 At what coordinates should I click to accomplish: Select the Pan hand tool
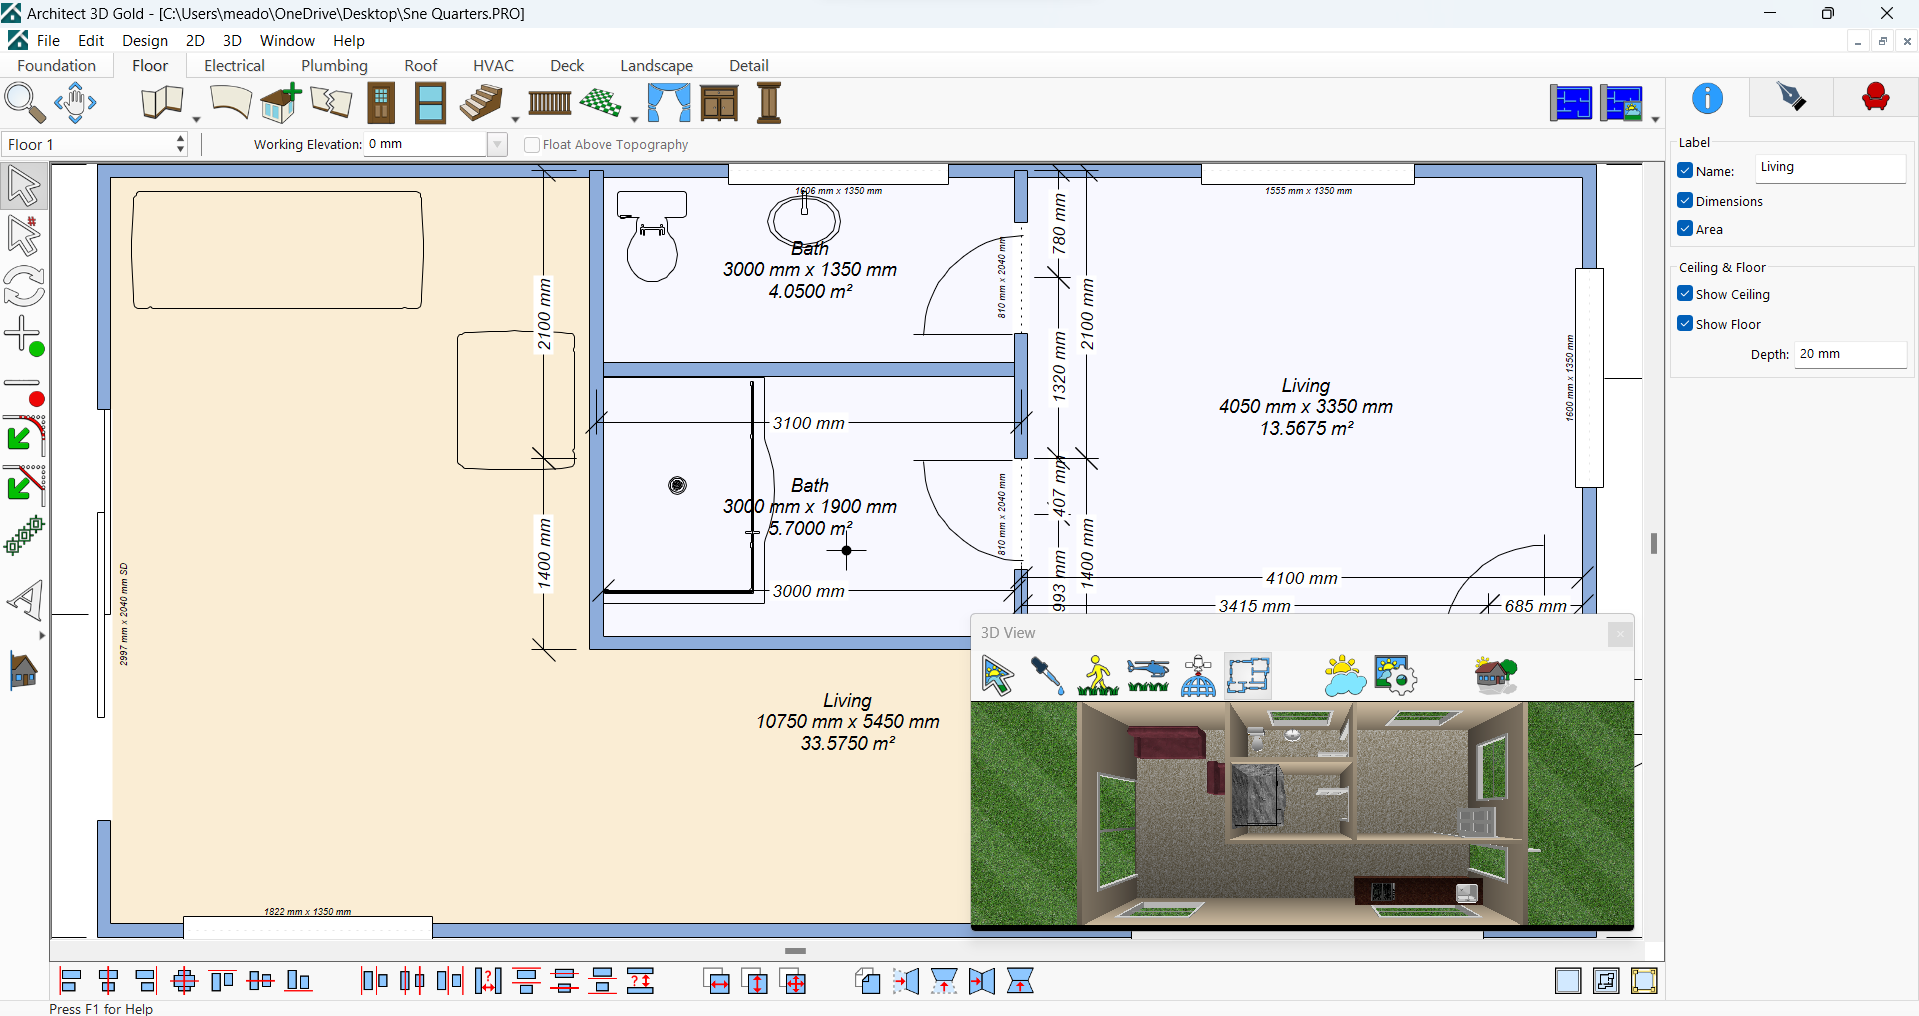[x=76, y=103]
